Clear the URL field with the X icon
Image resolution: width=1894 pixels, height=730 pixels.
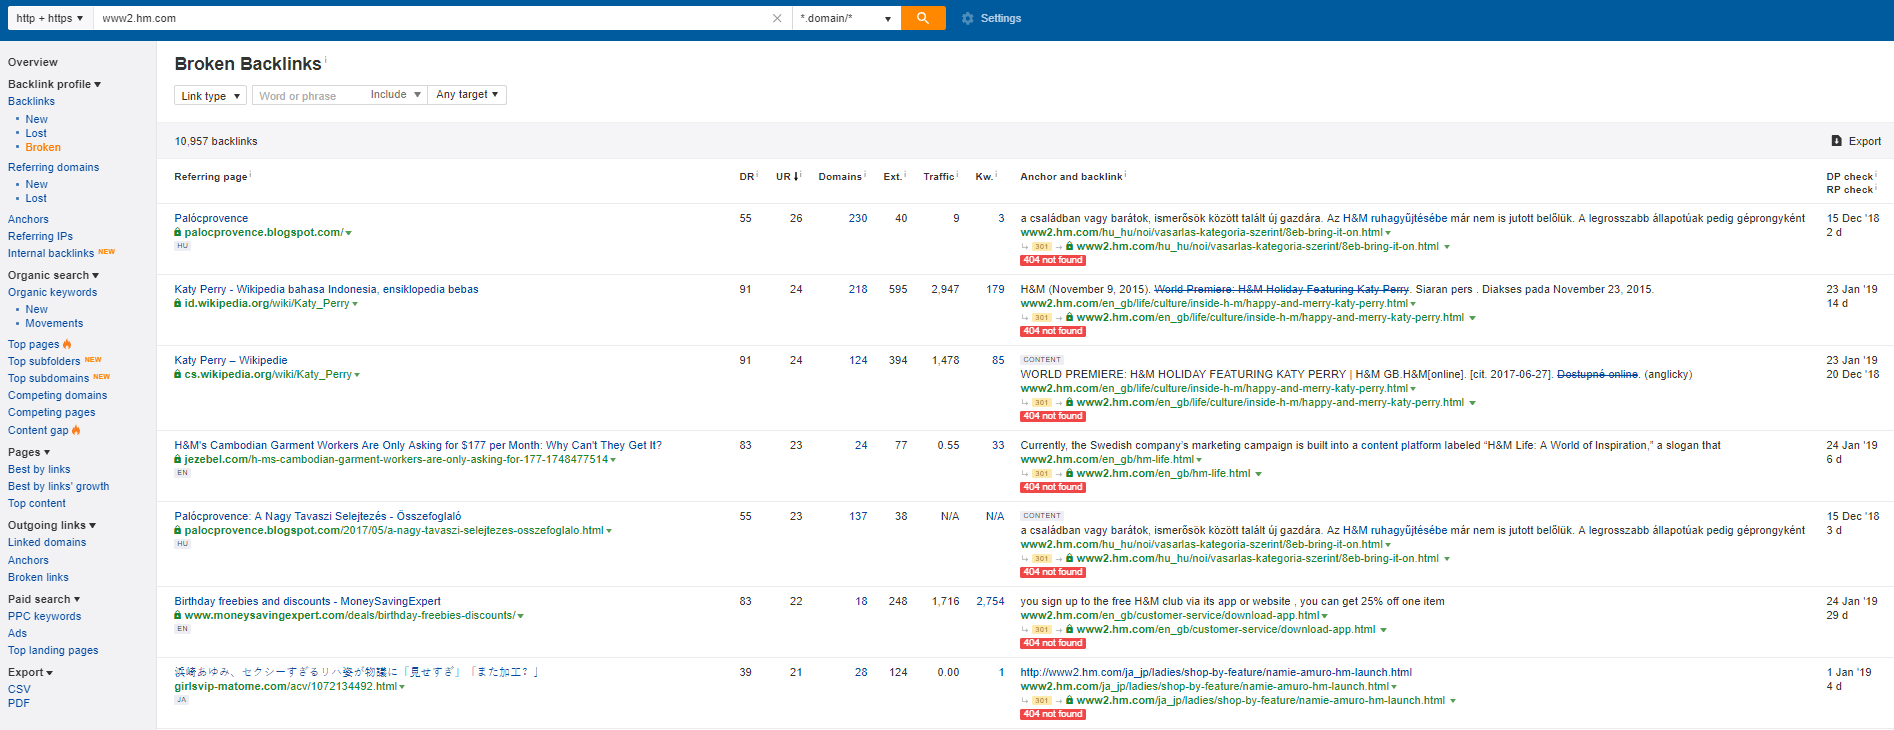[x=777, y=18]
